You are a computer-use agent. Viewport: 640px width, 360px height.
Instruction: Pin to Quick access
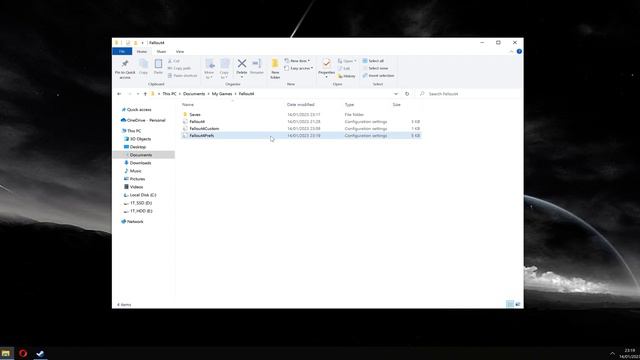125,69
